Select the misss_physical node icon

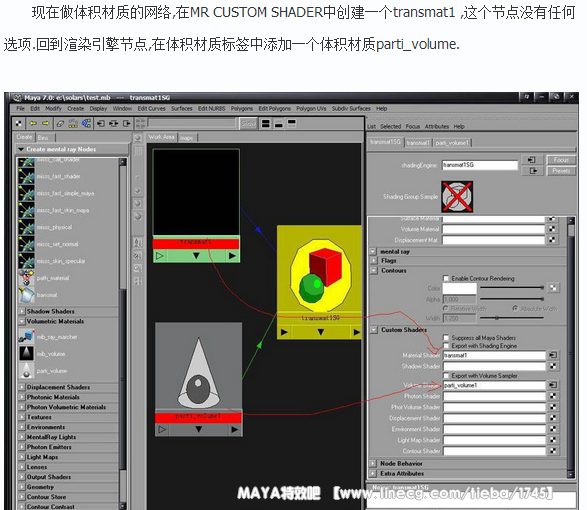(26, 227)
